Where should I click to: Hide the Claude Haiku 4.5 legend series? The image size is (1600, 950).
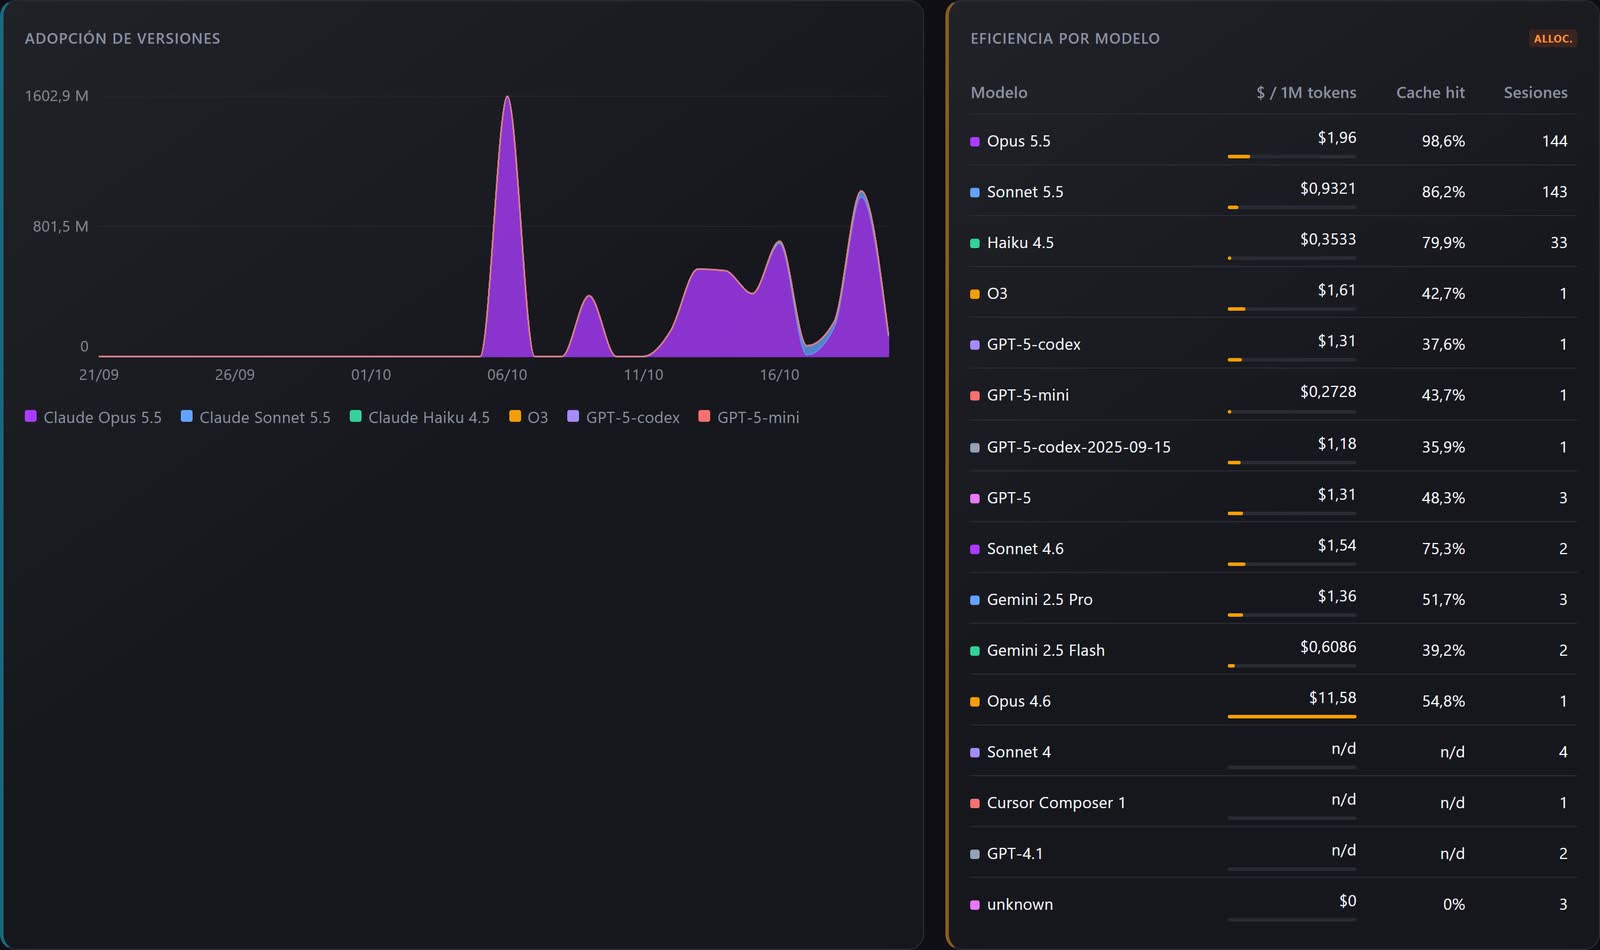[419, 417]
